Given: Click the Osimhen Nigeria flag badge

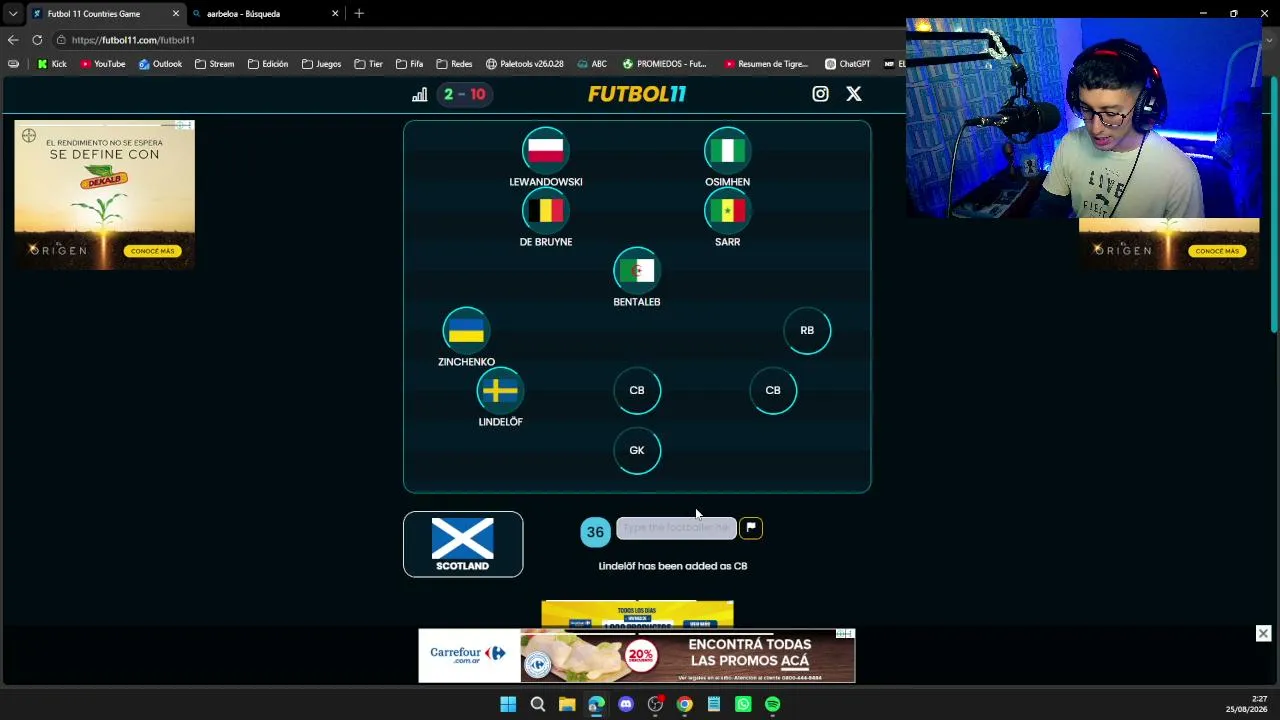Looking at the screenshot, I should click(727, 150).
